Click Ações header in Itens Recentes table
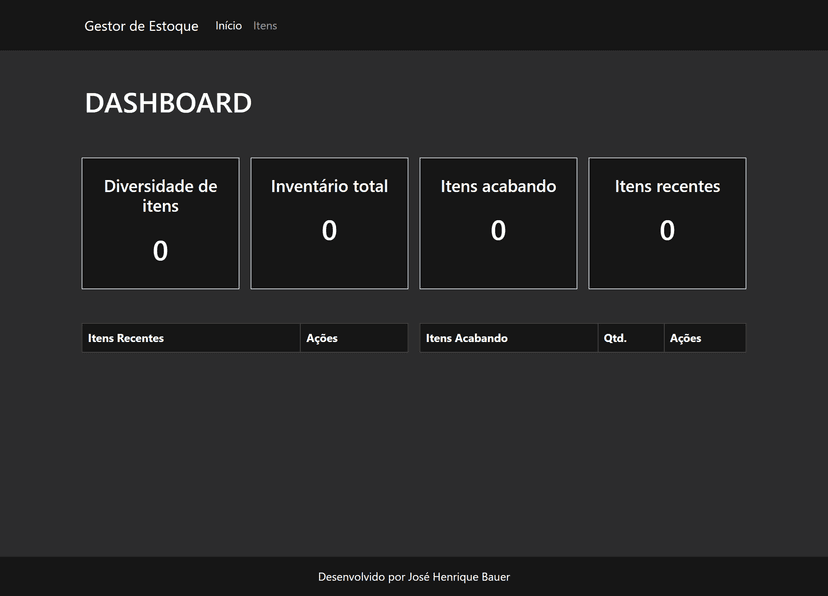This screenshot has height=596, width=828. tap(322, 338)
